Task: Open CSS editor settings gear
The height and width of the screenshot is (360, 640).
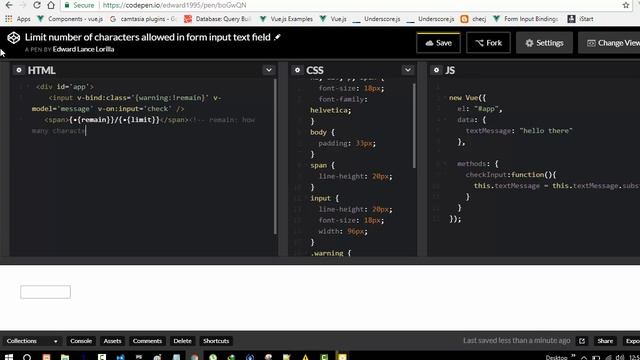Action: click(x=297, y=70)
